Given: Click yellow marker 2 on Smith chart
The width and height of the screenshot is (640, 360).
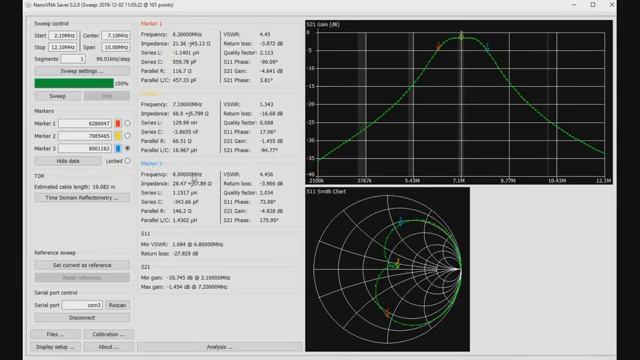Looking at the screenshot, I should pyautogui.click(x=397, y=263).
